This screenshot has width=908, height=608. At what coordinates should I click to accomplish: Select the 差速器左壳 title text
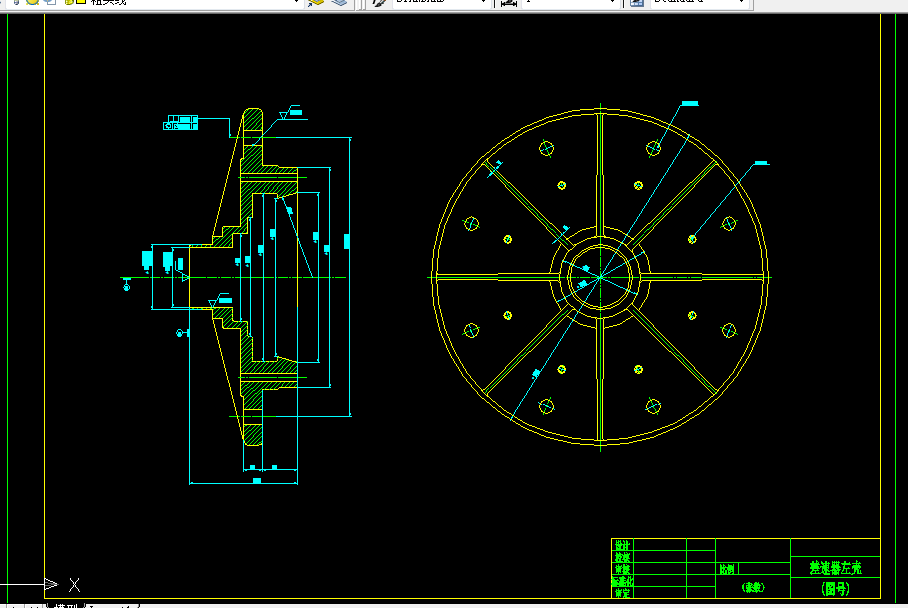click(835, 568)
